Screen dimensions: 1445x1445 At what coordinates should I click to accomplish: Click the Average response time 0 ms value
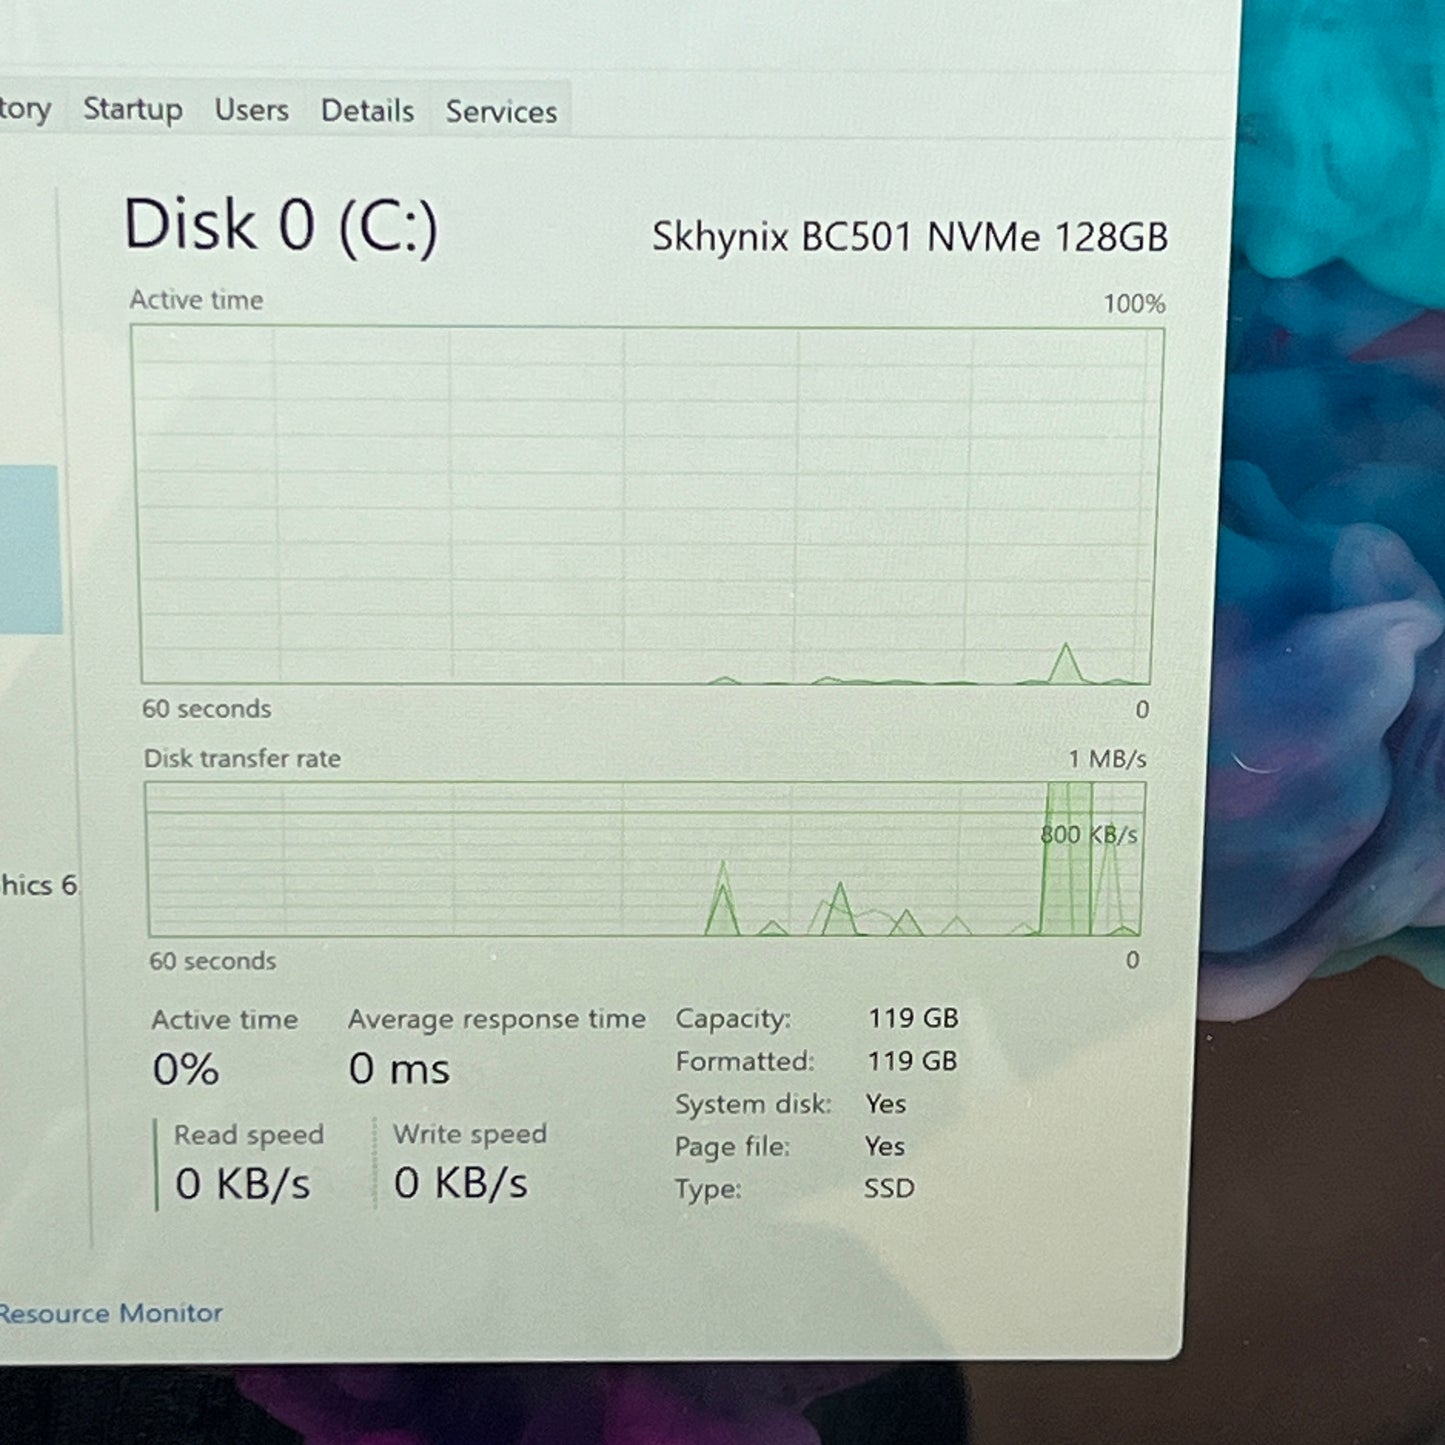tap(399, 1069)
